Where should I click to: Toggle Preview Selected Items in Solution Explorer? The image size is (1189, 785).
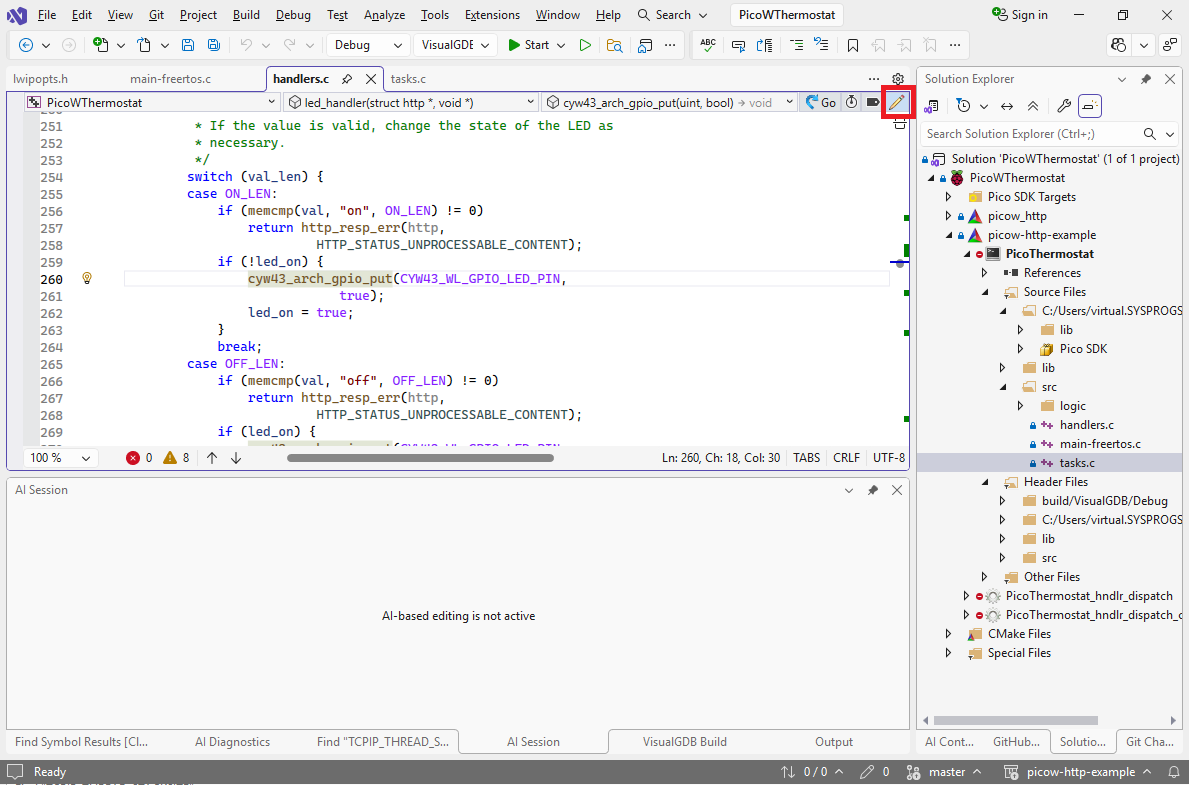coord(1090,106)
